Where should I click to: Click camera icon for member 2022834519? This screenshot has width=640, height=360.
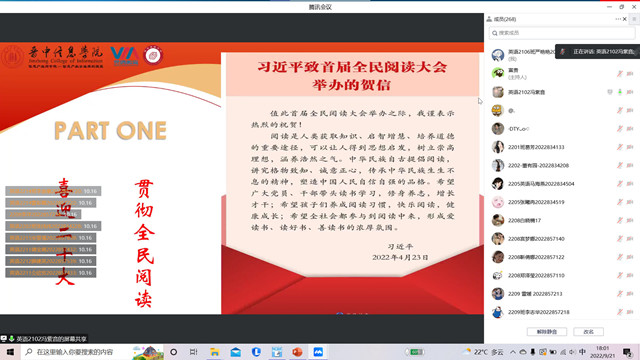click(630, 202)
